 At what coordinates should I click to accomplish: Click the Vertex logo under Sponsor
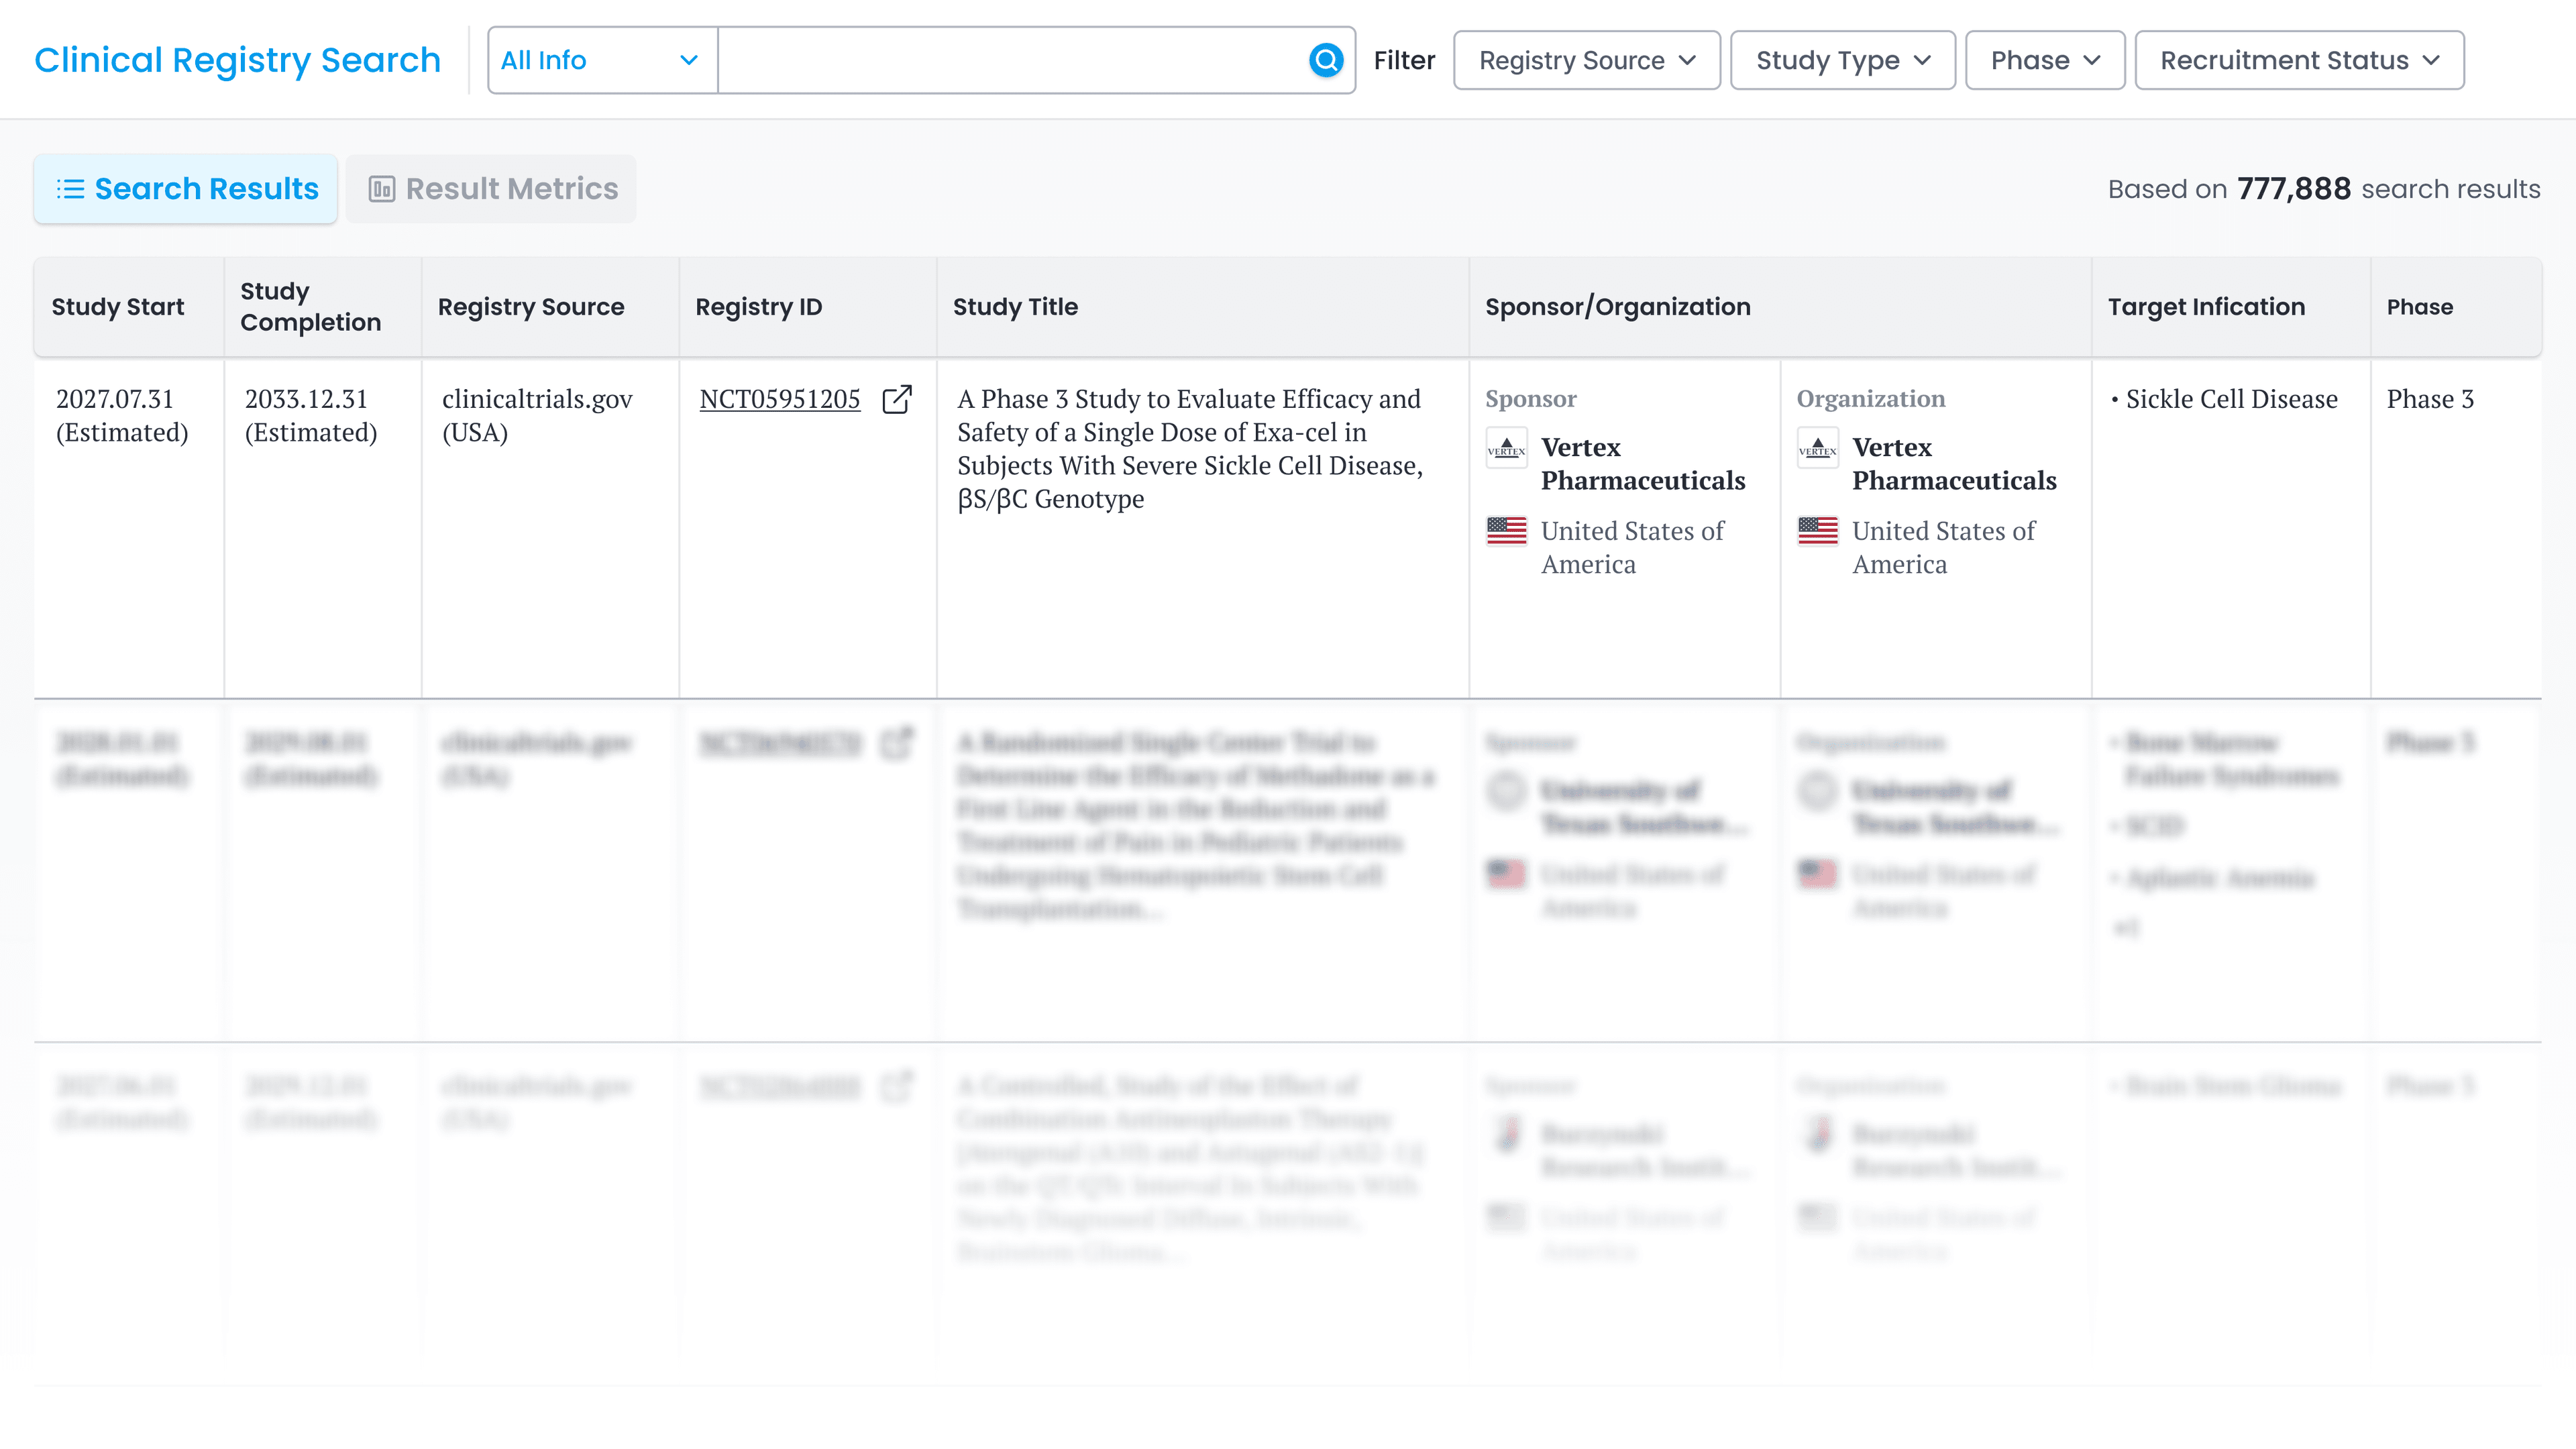pyautogui.click(x=1506, y=448)
